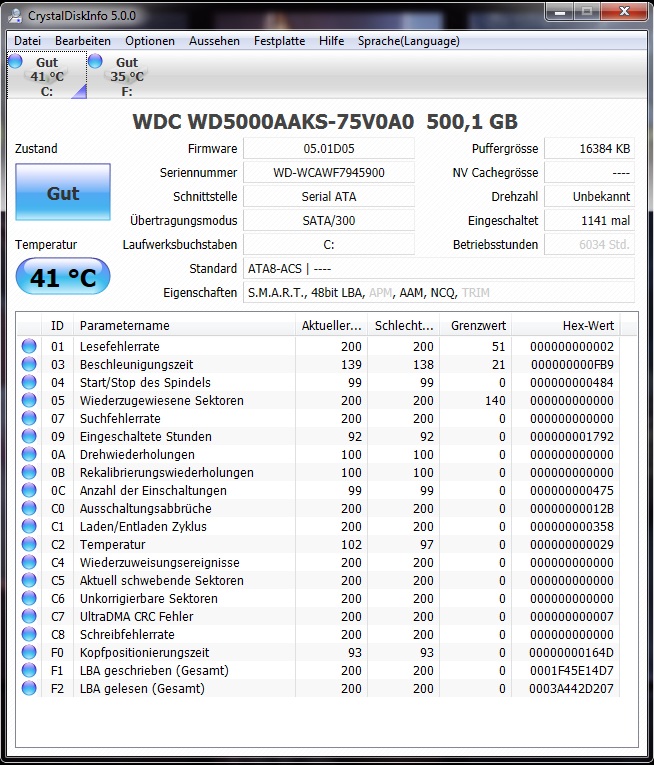Click the Drehzahl value Unbekannt
The height and width of the screenshot is (765, 654).
pyautogui.click(x=590, y=196)
